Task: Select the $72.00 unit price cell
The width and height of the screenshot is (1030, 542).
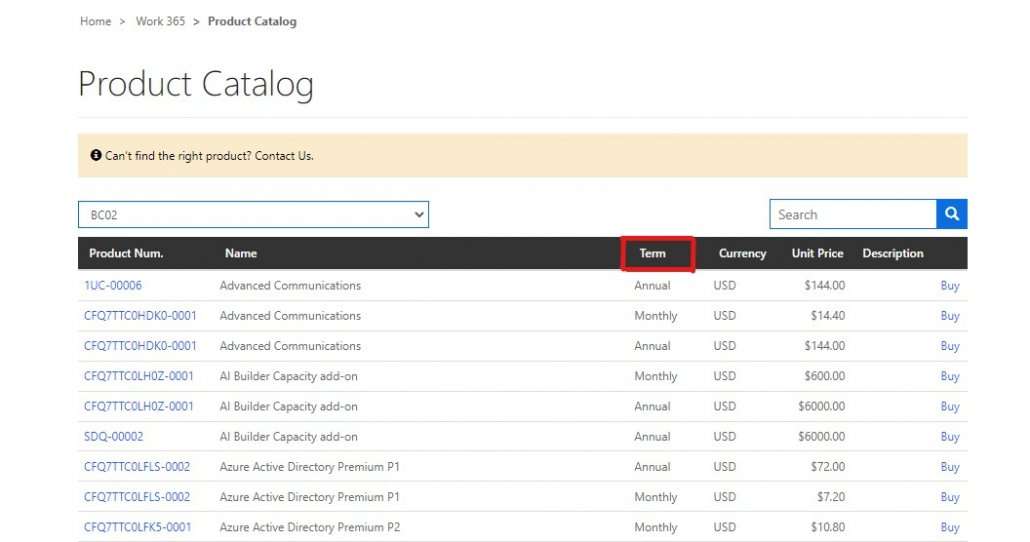Action: (828, 466)
